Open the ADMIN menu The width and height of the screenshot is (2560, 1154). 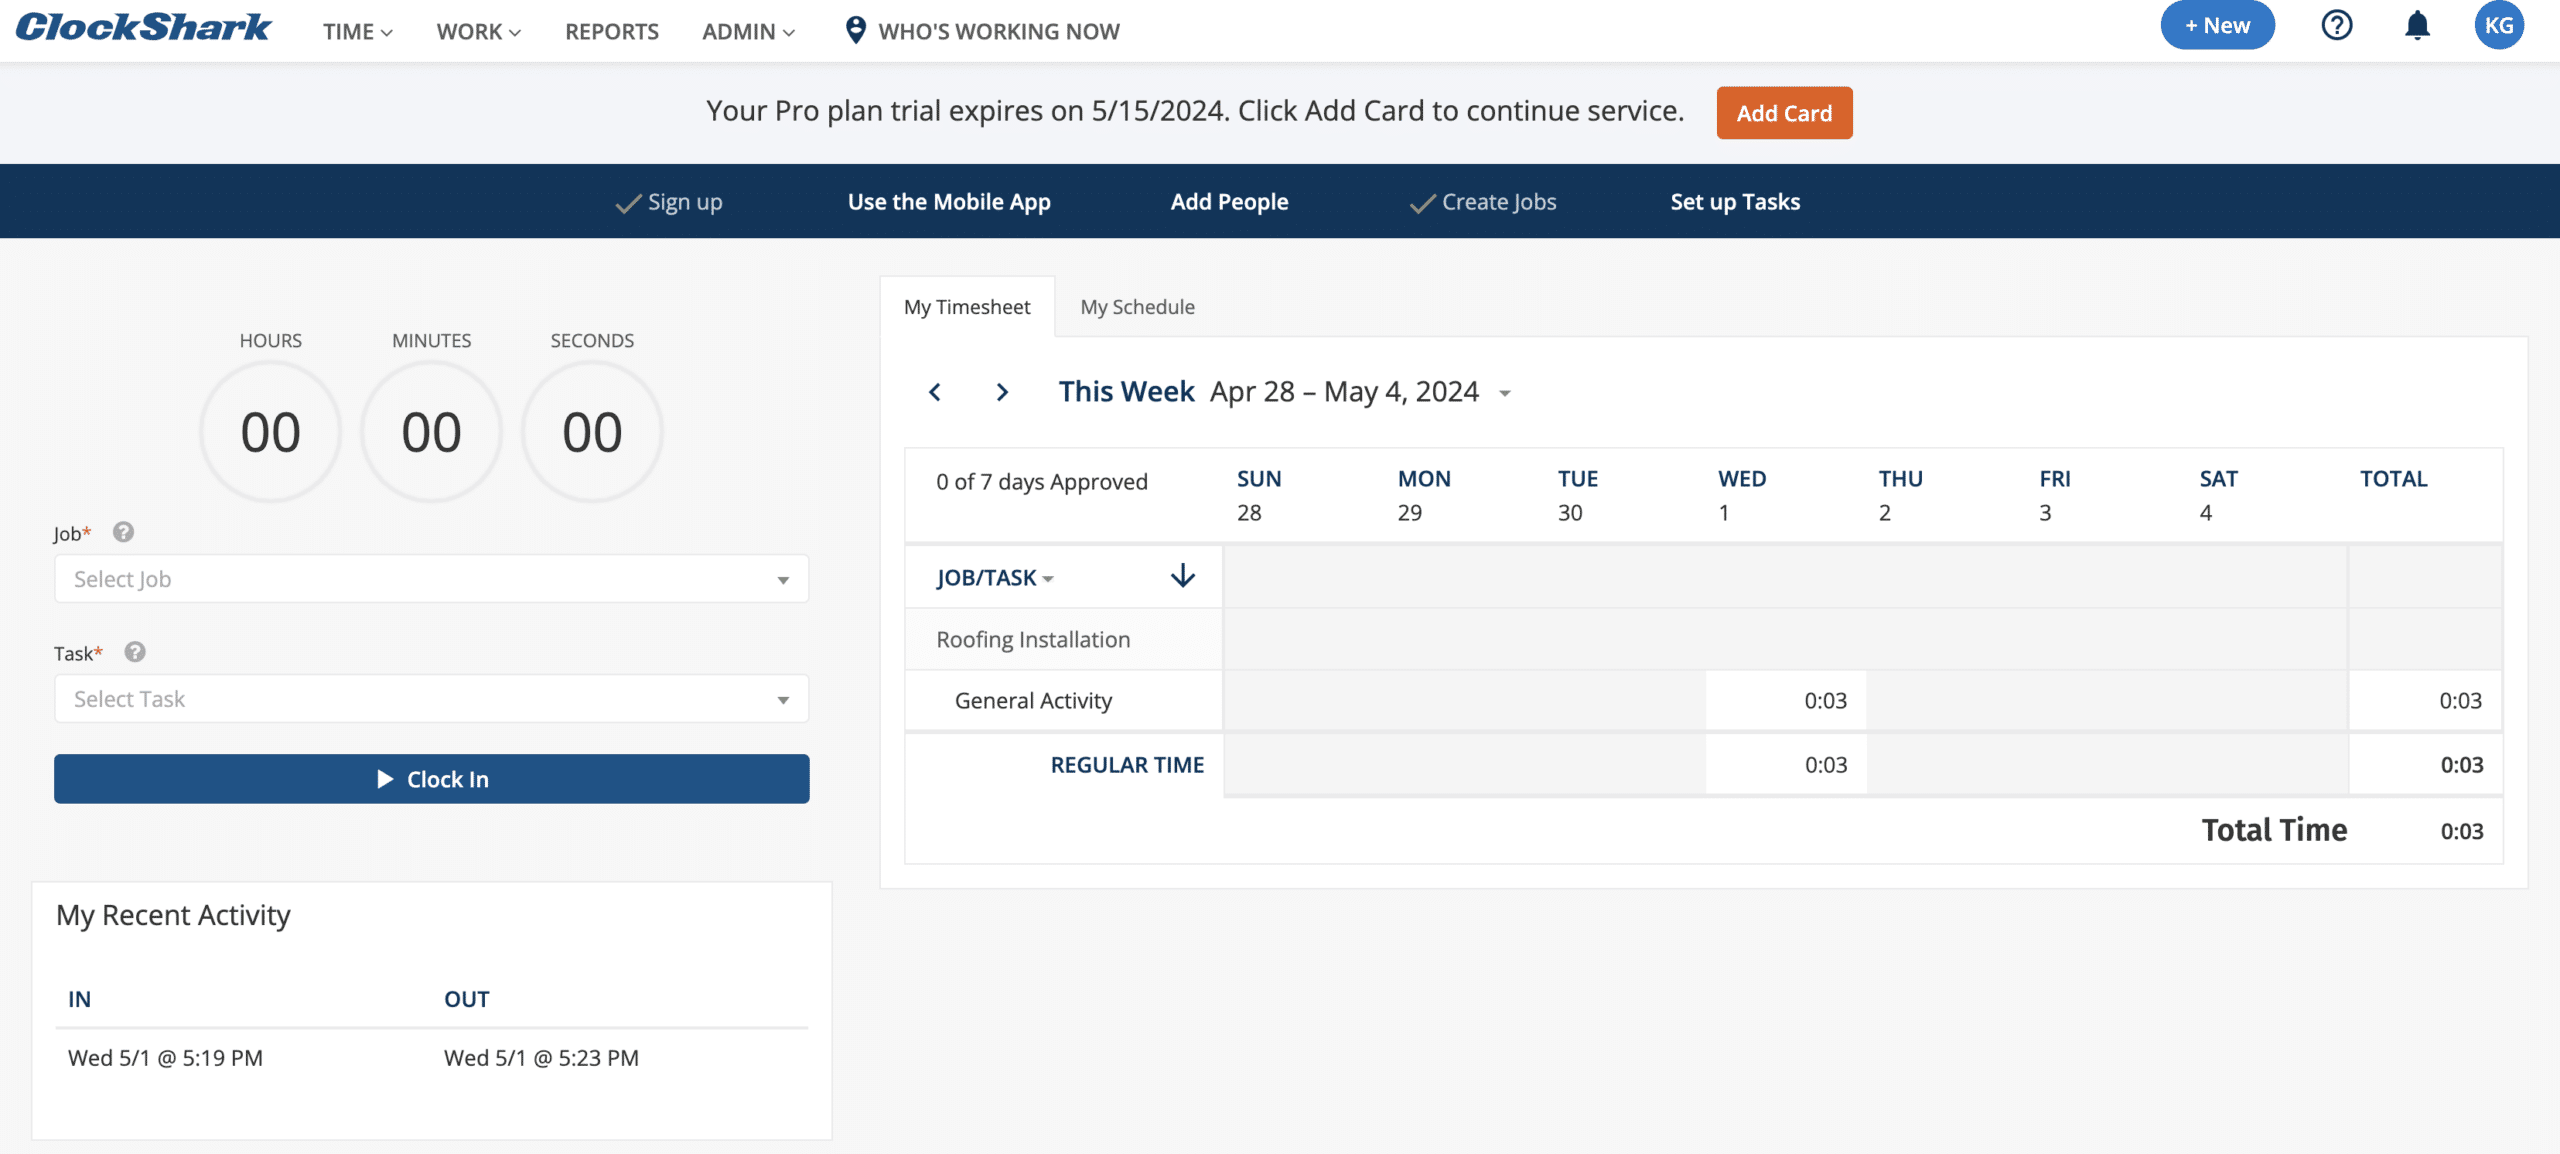click(748, 31)
